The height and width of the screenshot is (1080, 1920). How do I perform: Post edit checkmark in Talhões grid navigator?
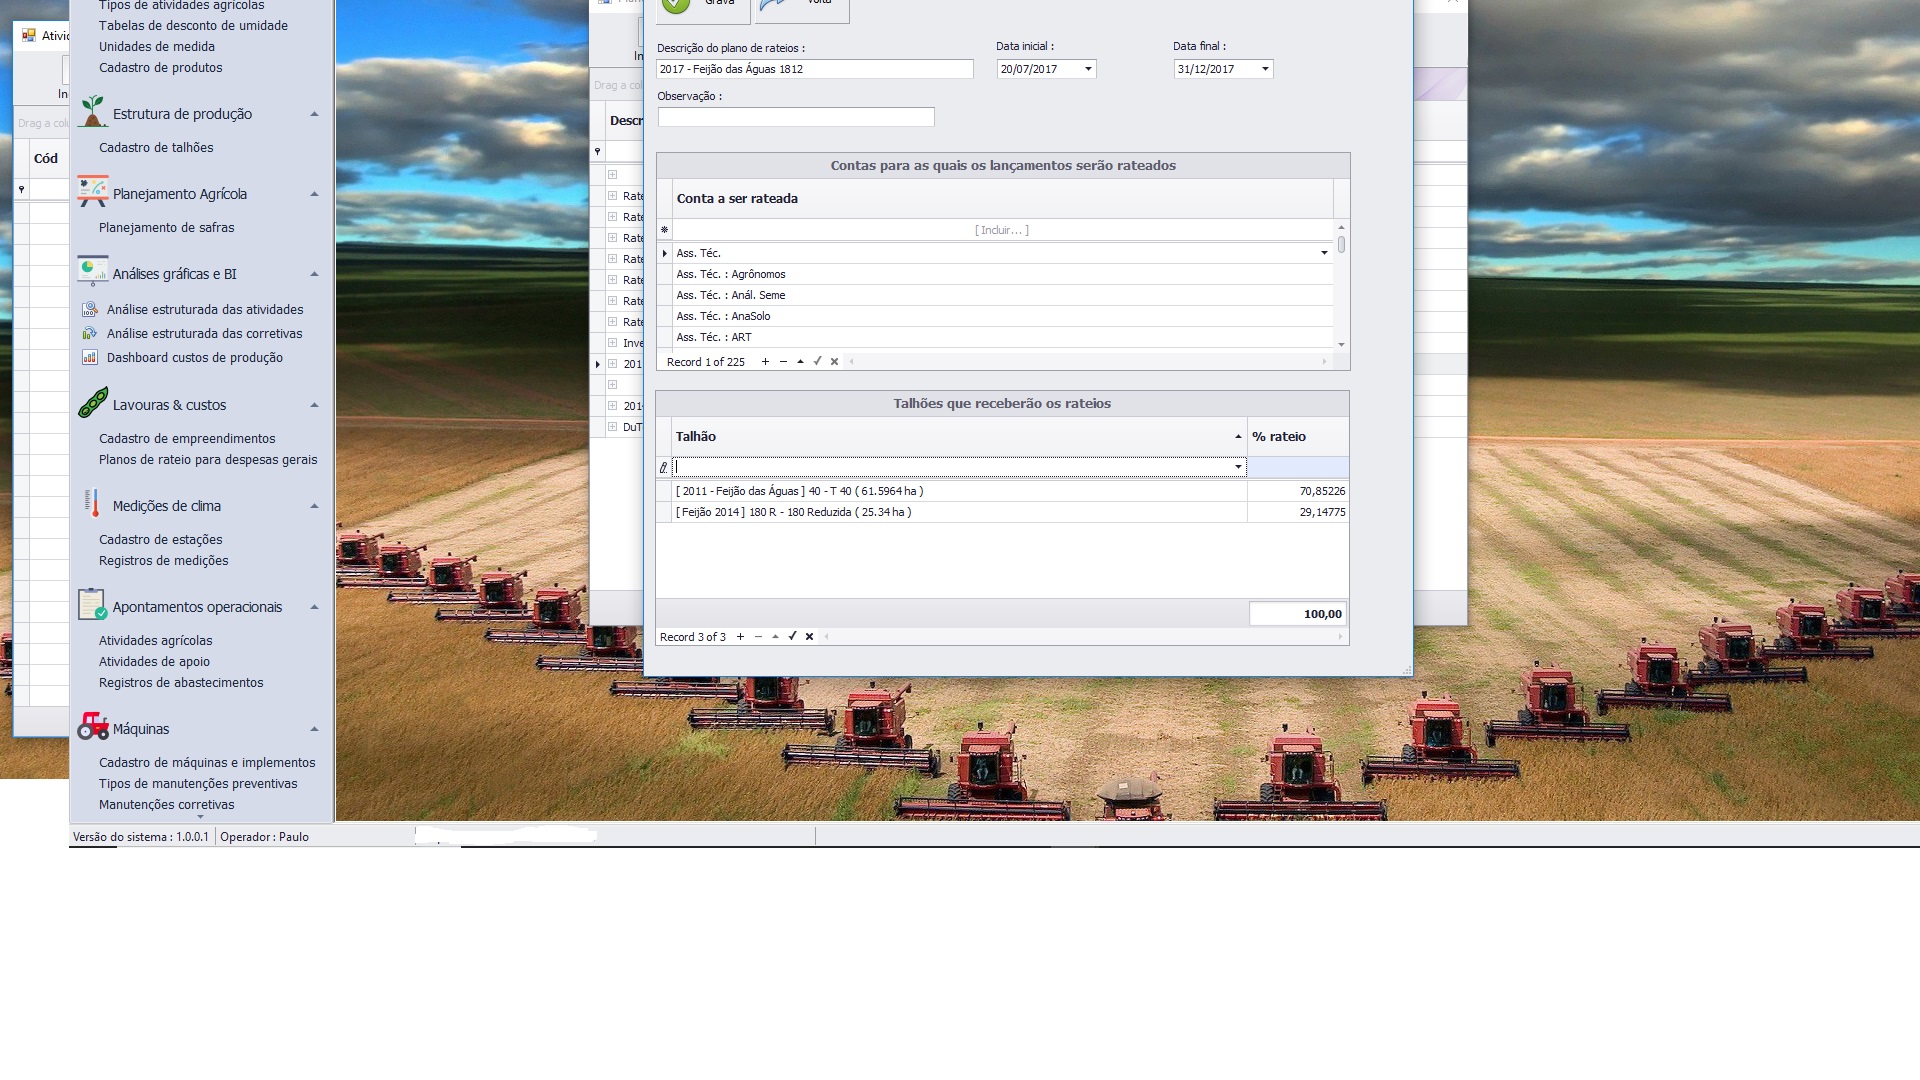(792, 637)
